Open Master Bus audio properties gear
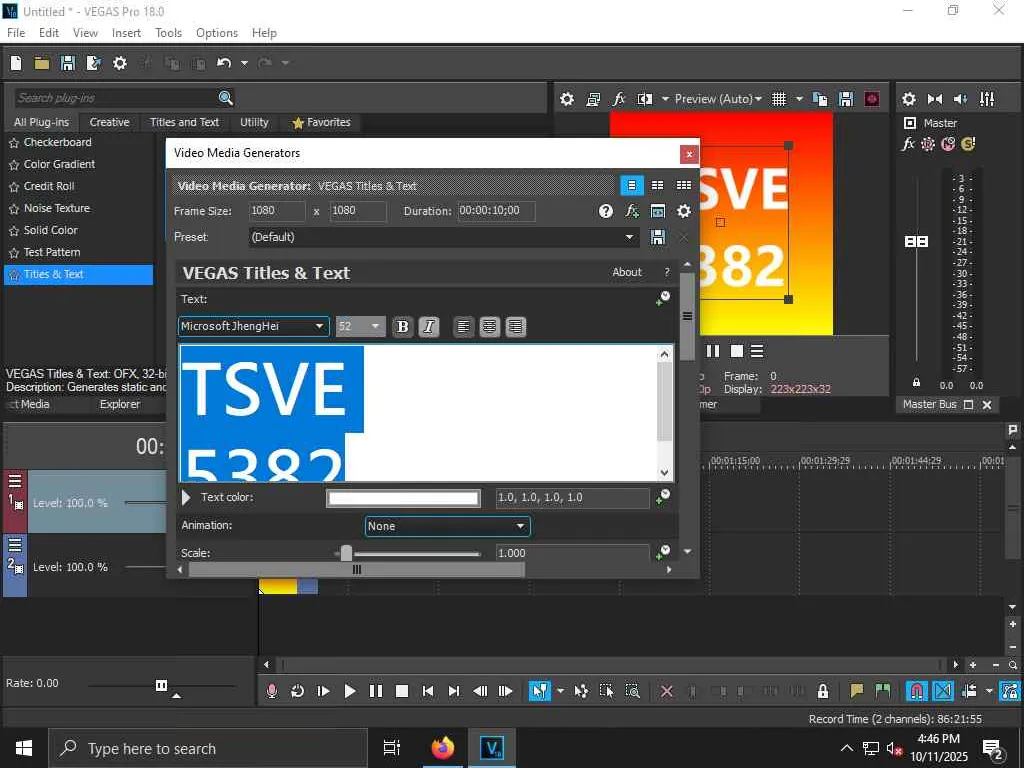Viewport: 1024px width, 768px height. point(908,99)
